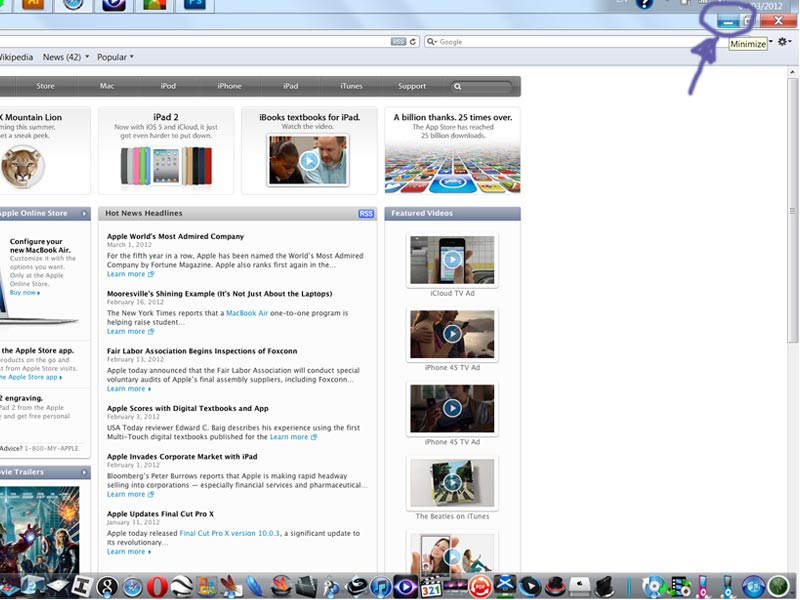Expand the Movie Trailers header arrow
The height and width of the screenshot is (600, 800).
[x=84, y=472]
